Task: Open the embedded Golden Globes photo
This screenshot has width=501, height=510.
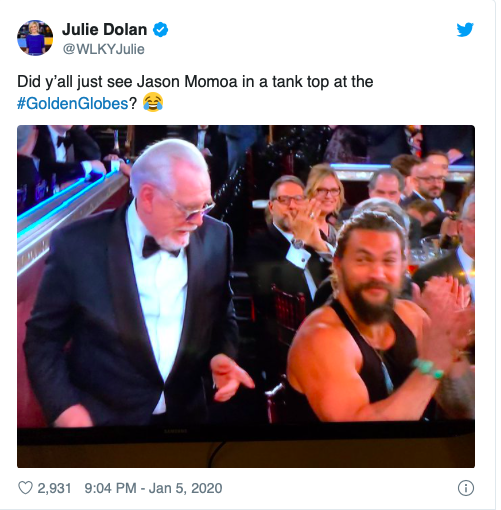Action: 246,296
